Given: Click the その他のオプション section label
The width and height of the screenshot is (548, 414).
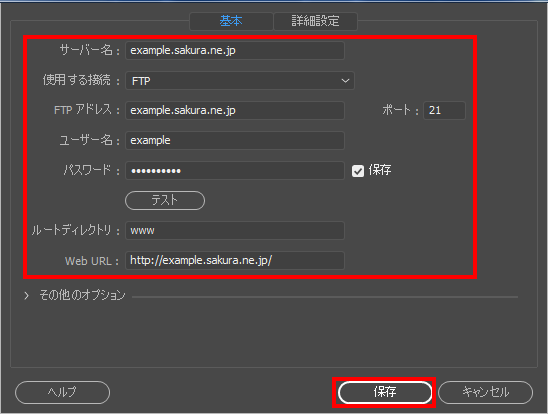Looking at the screenshot, I should coord(82,295).
